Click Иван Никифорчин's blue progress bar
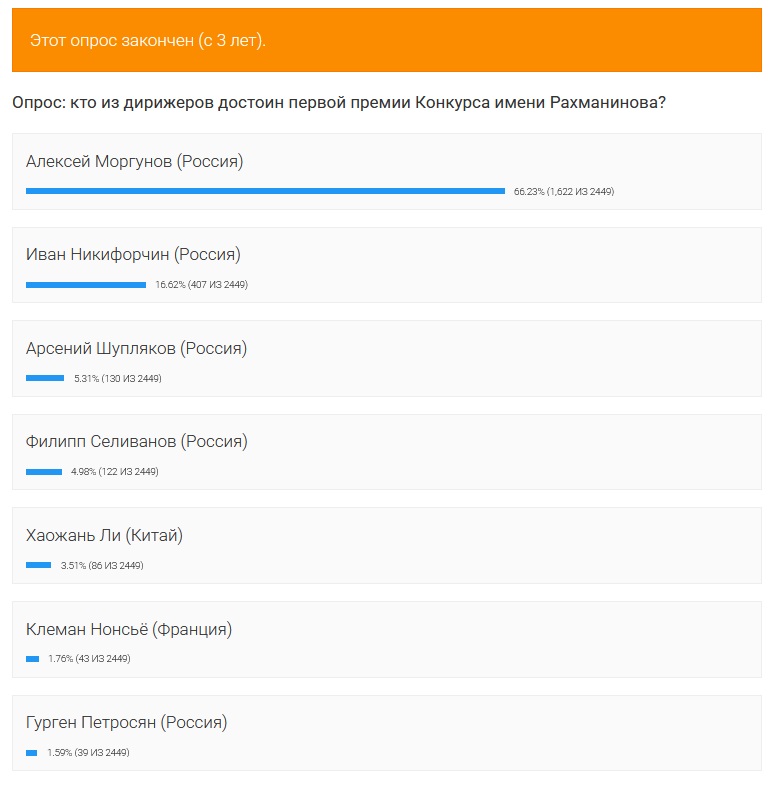Image resolution: width=770 pixels, height=806 pixels. [x=86, y=285]
